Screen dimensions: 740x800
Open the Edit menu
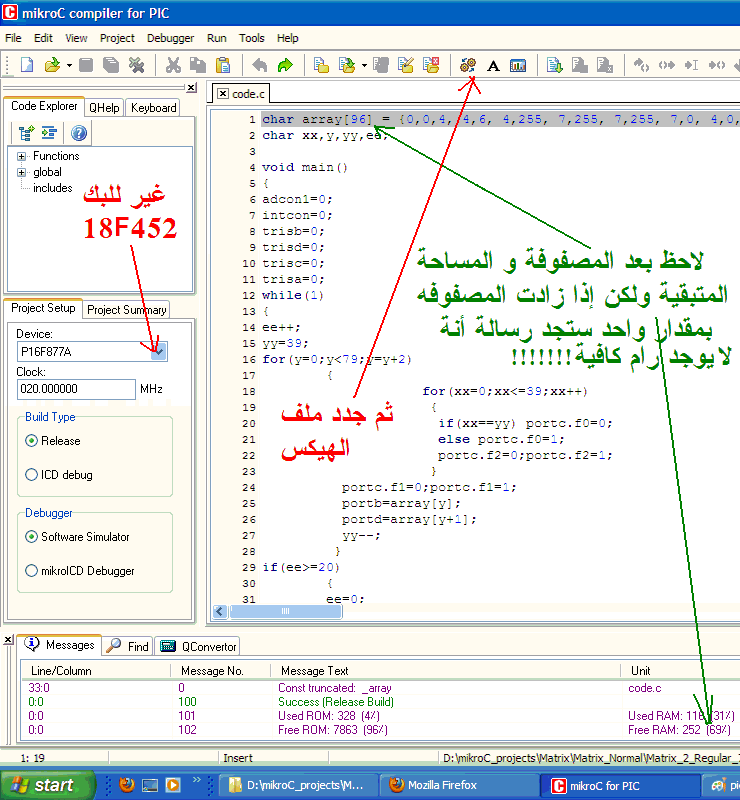click(x=43, y=38)
